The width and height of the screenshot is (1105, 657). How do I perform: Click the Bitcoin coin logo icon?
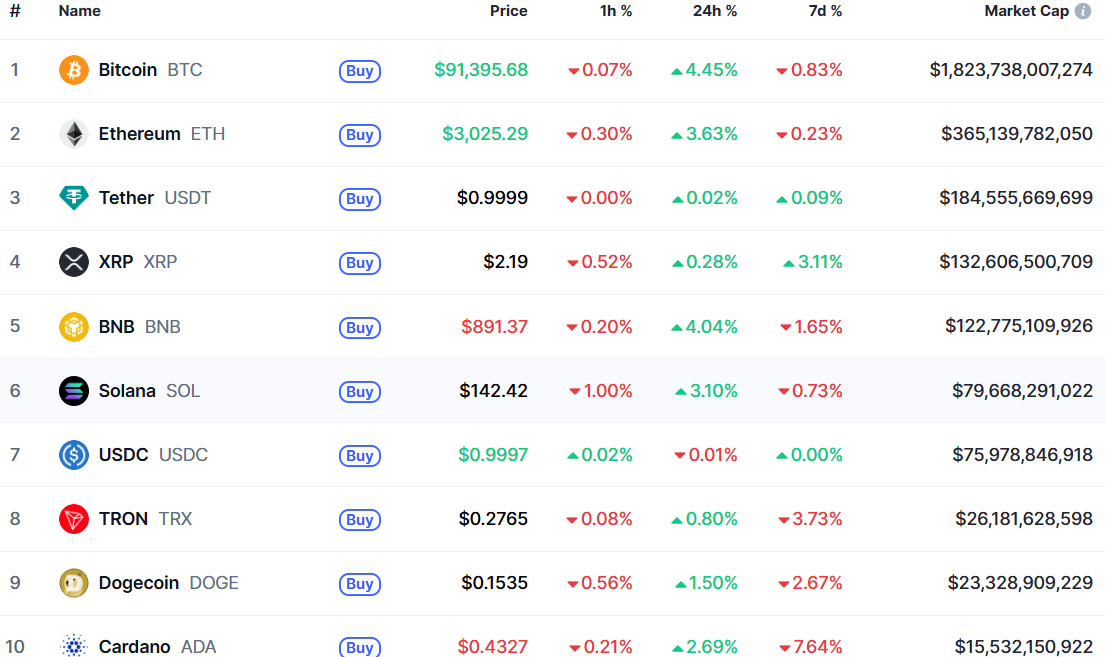pos(74,70)
